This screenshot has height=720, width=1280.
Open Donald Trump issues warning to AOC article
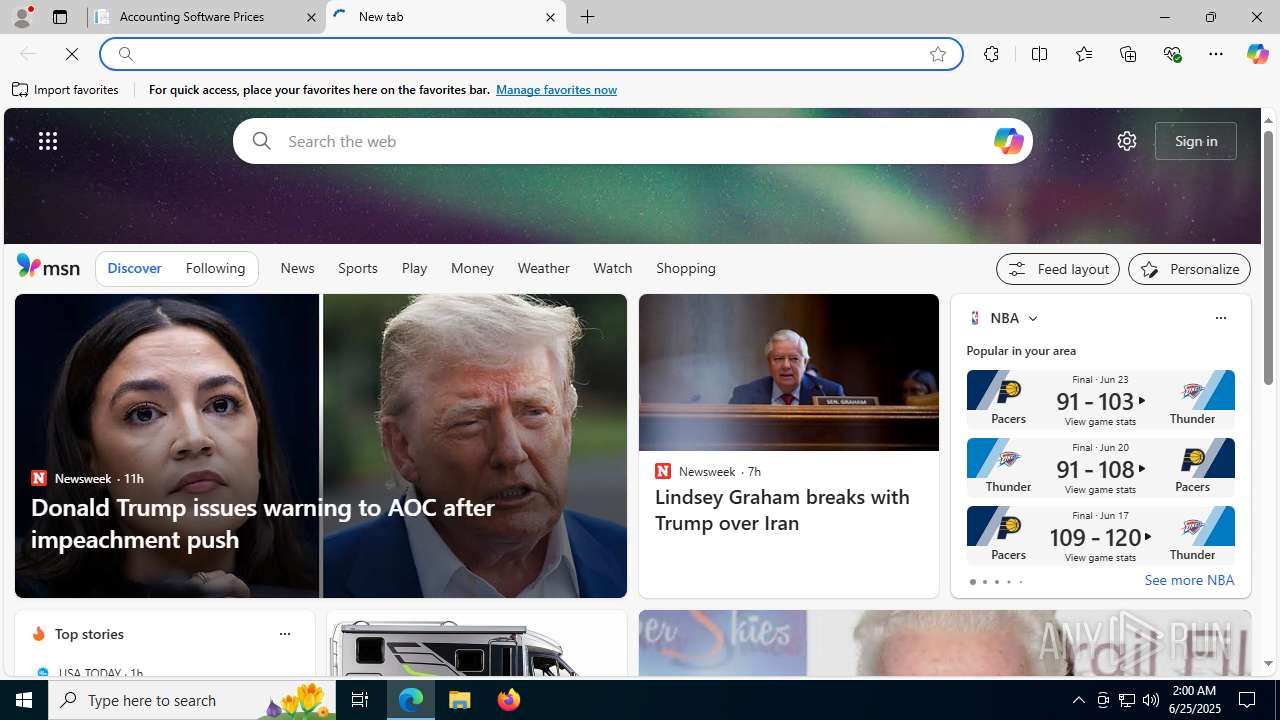263,523
